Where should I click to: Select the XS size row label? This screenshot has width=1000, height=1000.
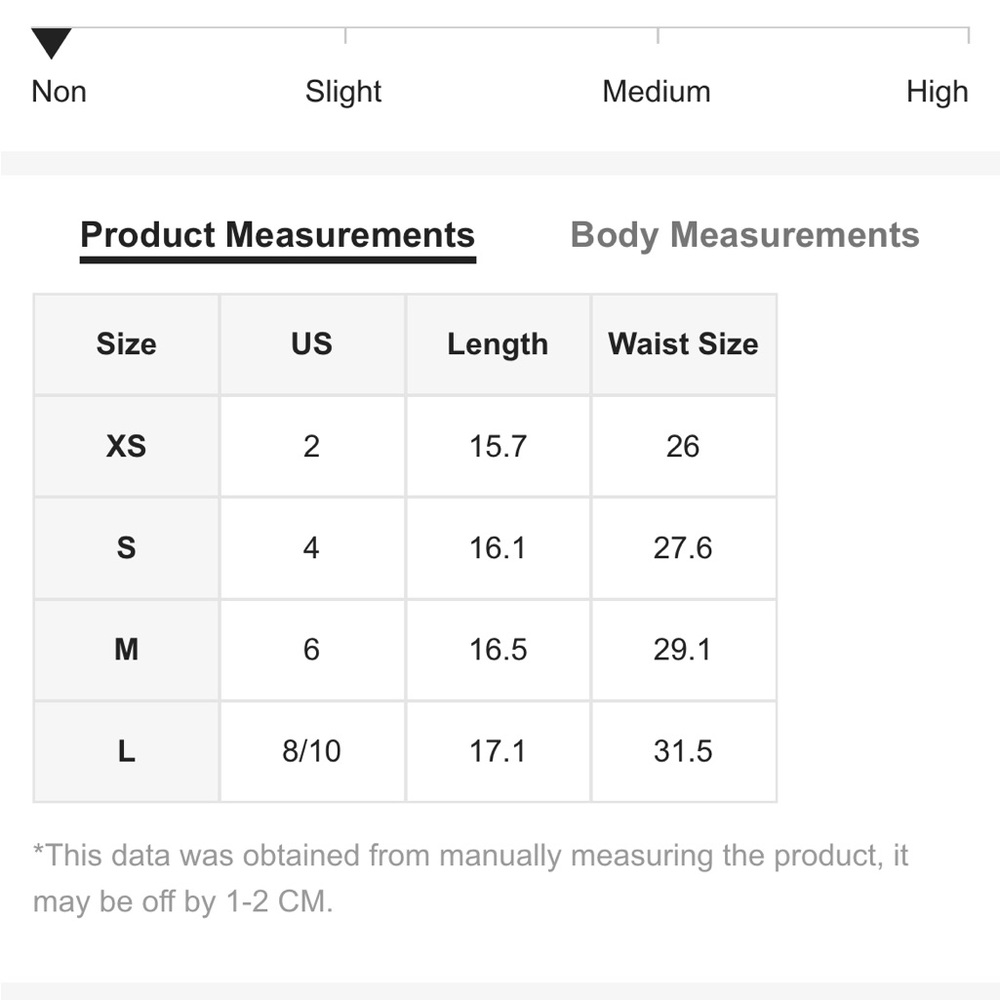tap(126, 446)
